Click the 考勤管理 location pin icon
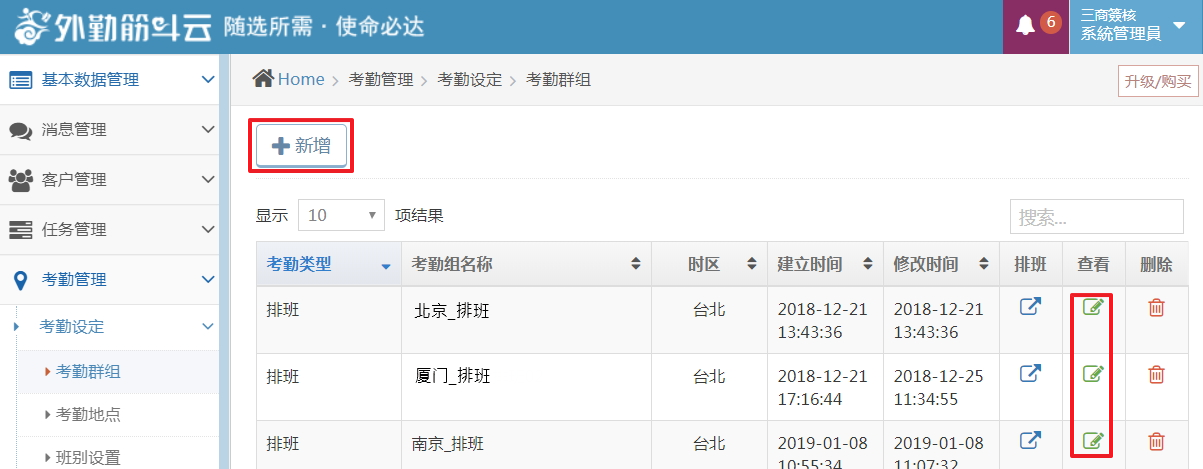Screen dimensions: 1203x469 tap(20, 280)
